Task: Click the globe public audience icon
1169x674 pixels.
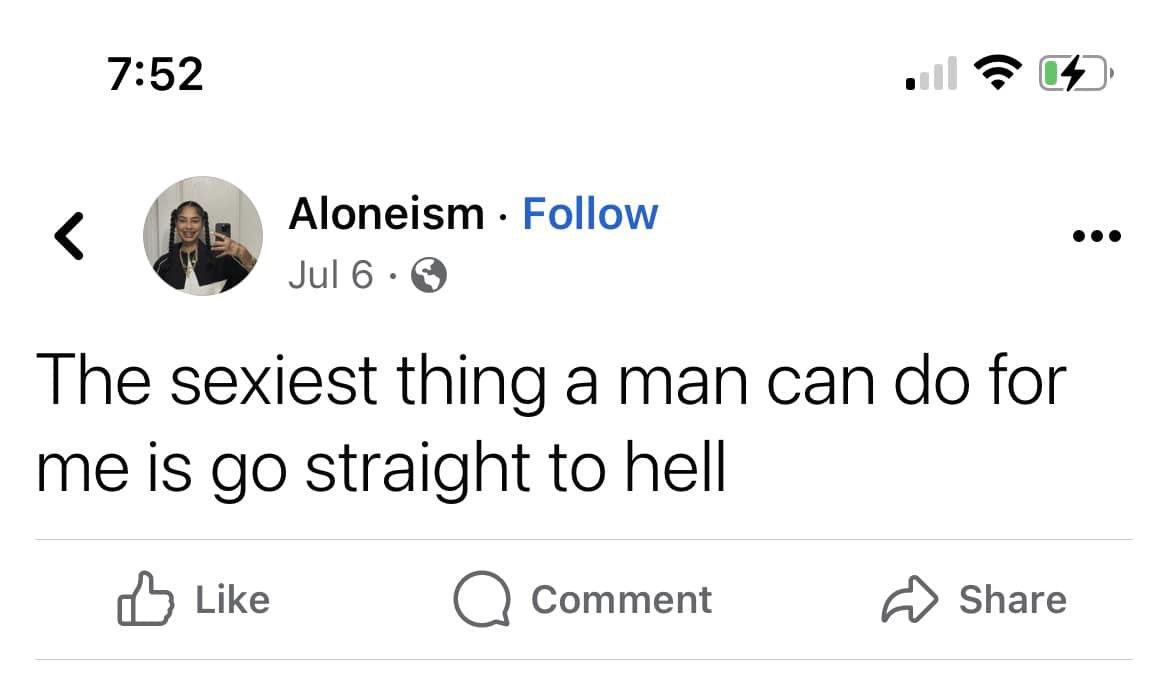Action: tap(429, 275)
